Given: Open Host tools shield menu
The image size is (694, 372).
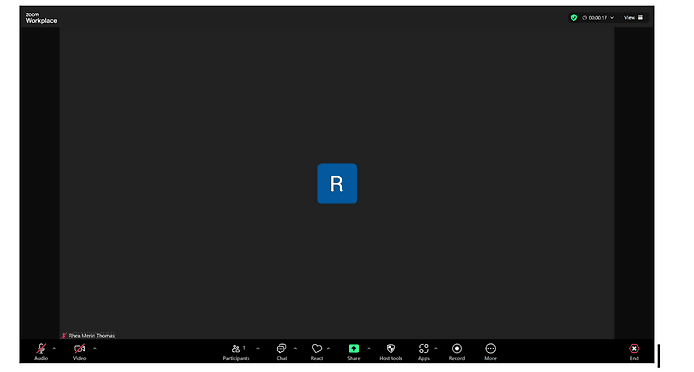Looking at the screenshot, I should coord(391,352).
